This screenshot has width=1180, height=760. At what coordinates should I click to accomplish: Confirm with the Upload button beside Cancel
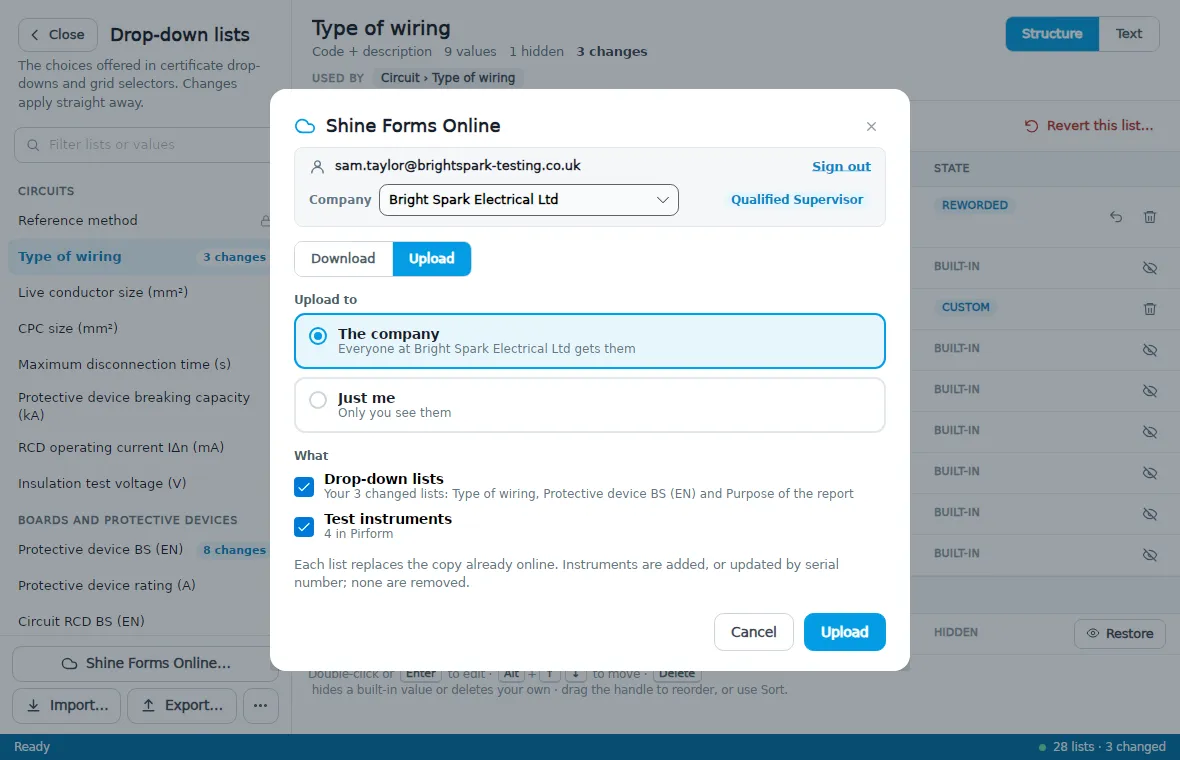tap(844, 632)
